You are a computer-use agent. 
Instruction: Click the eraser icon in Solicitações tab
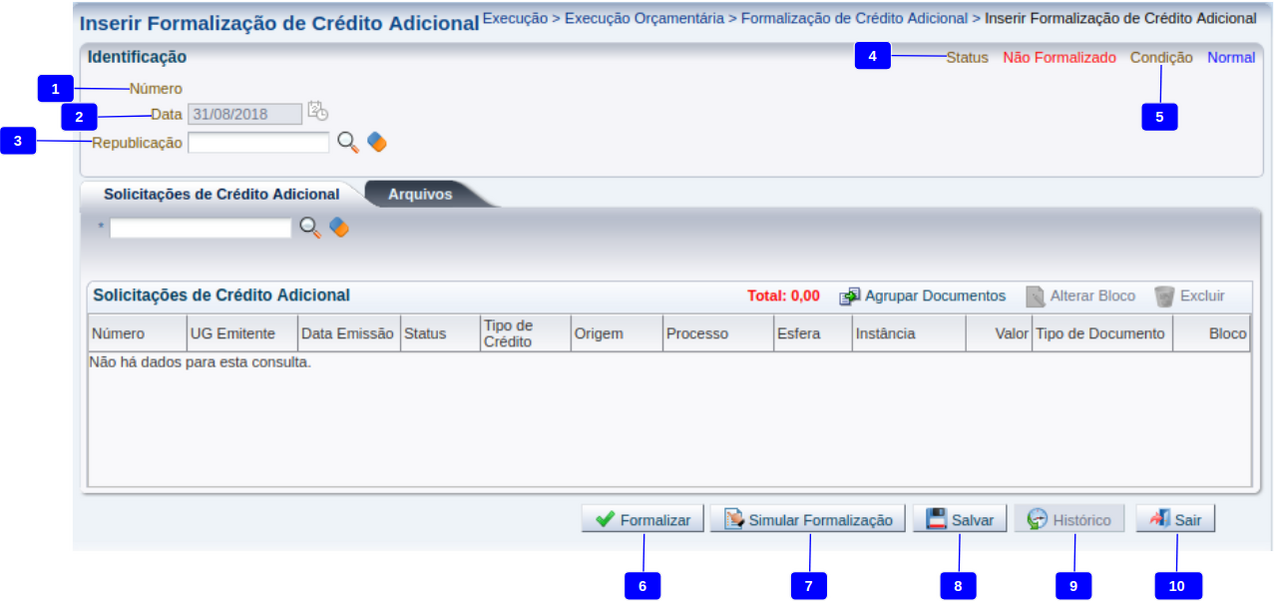339,229
